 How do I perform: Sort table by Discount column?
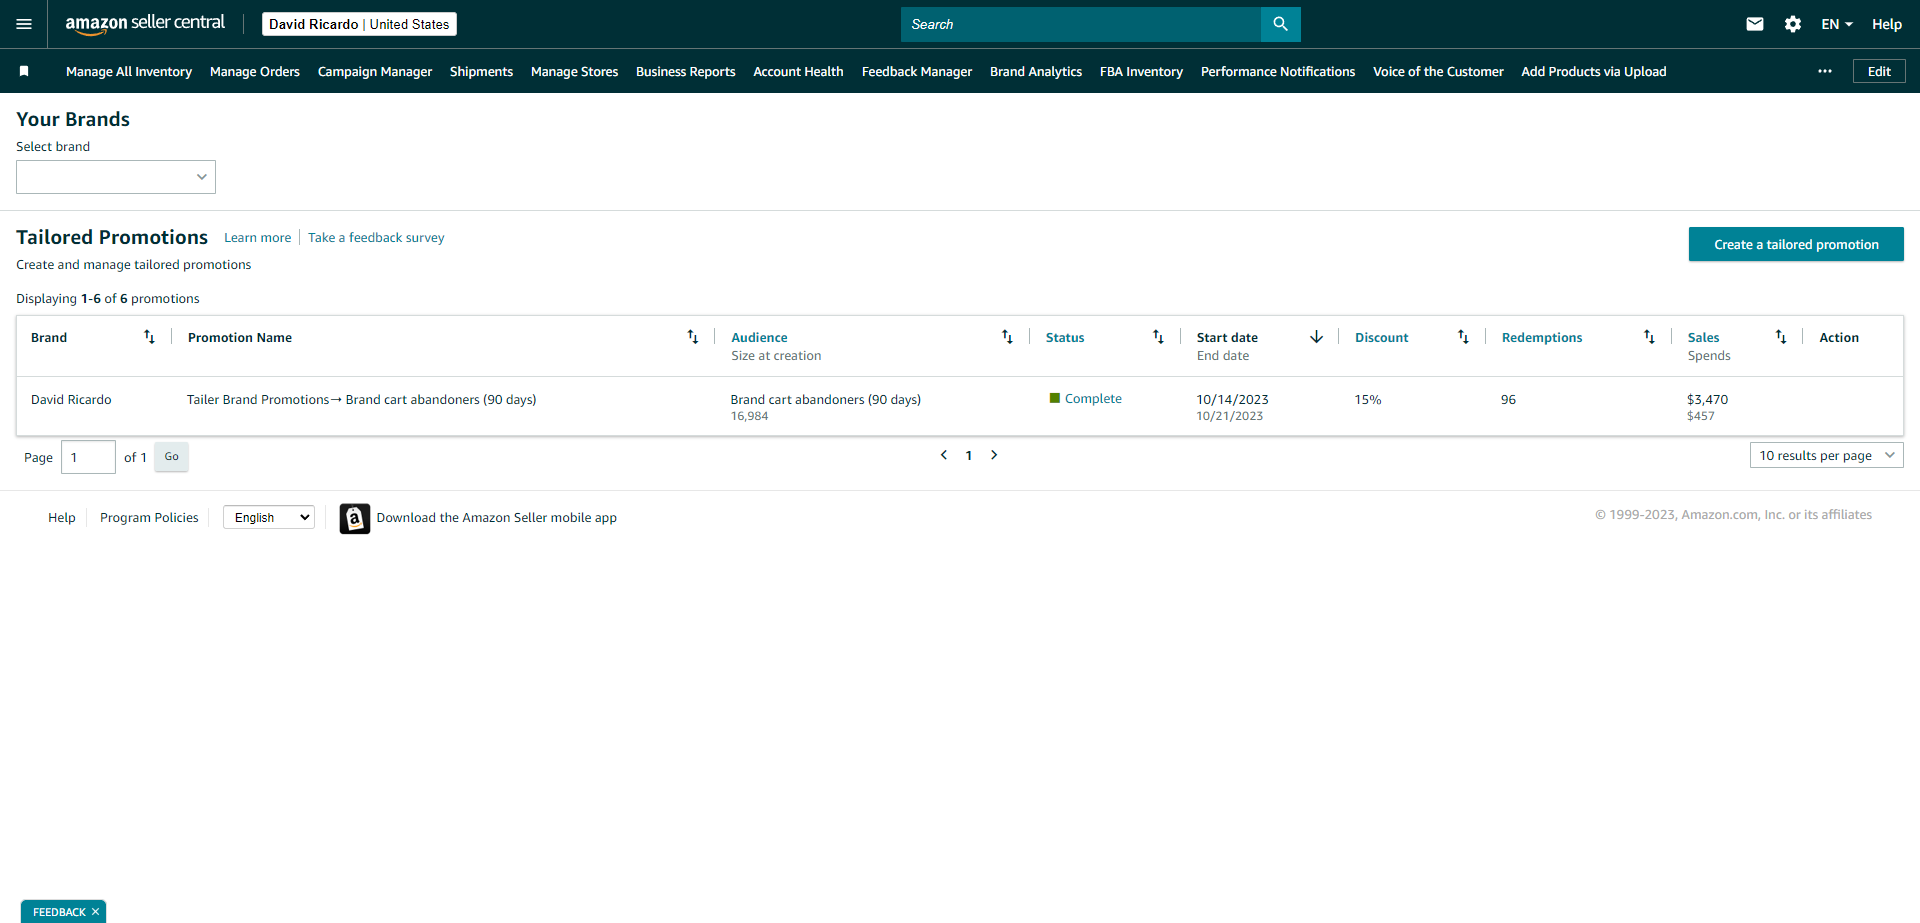point(1463,337)
